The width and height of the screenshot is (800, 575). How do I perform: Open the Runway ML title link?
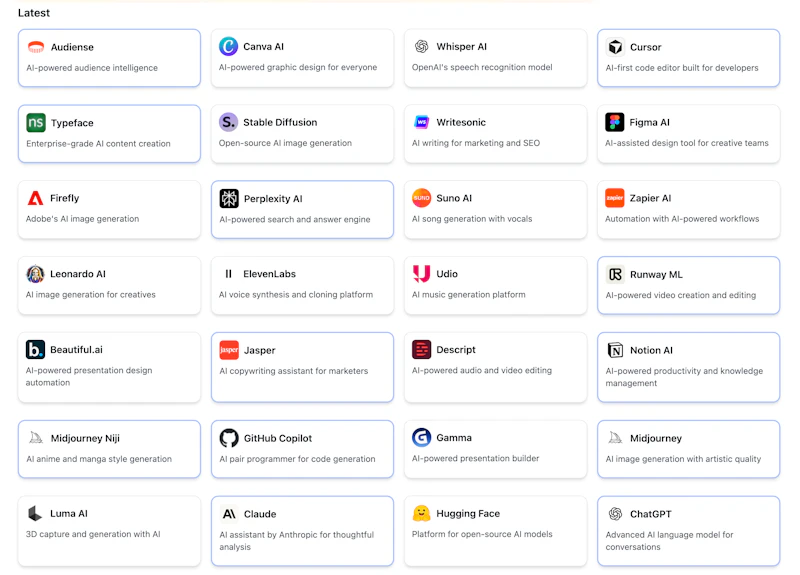click(656, 274)
